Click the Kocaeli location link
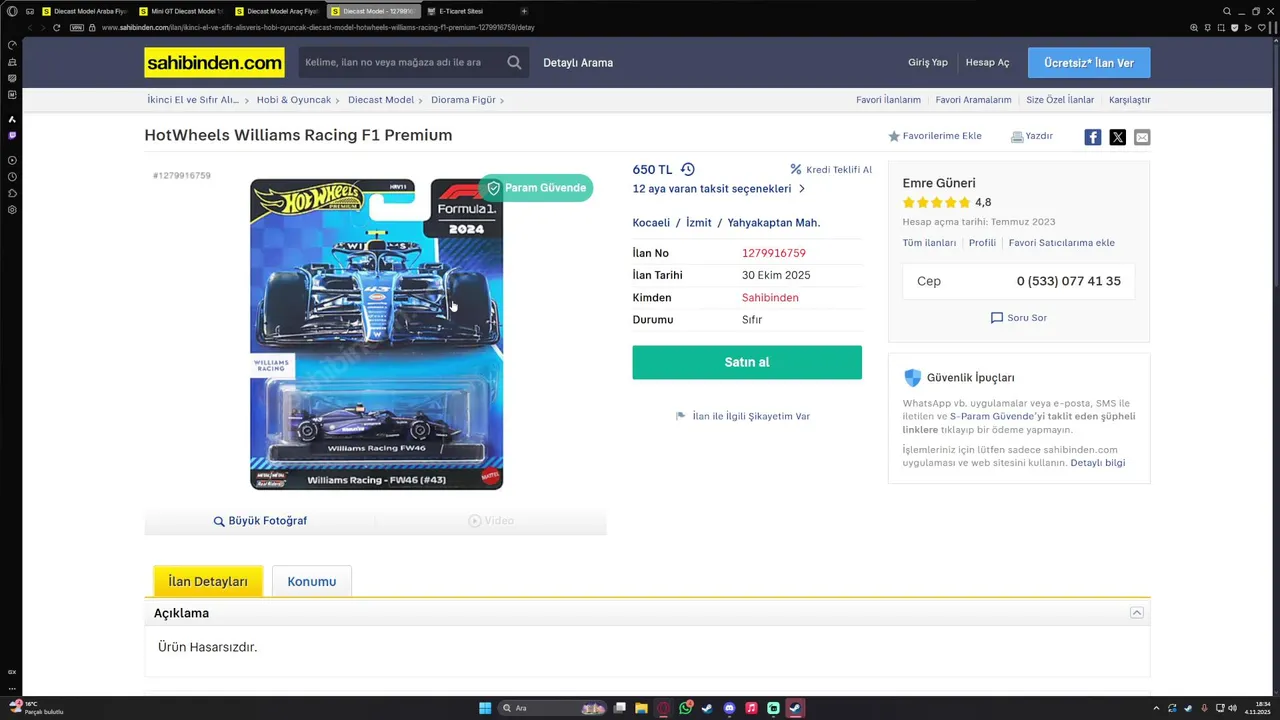This screenshot has height=720, width=1280. [x=651, y=223]
